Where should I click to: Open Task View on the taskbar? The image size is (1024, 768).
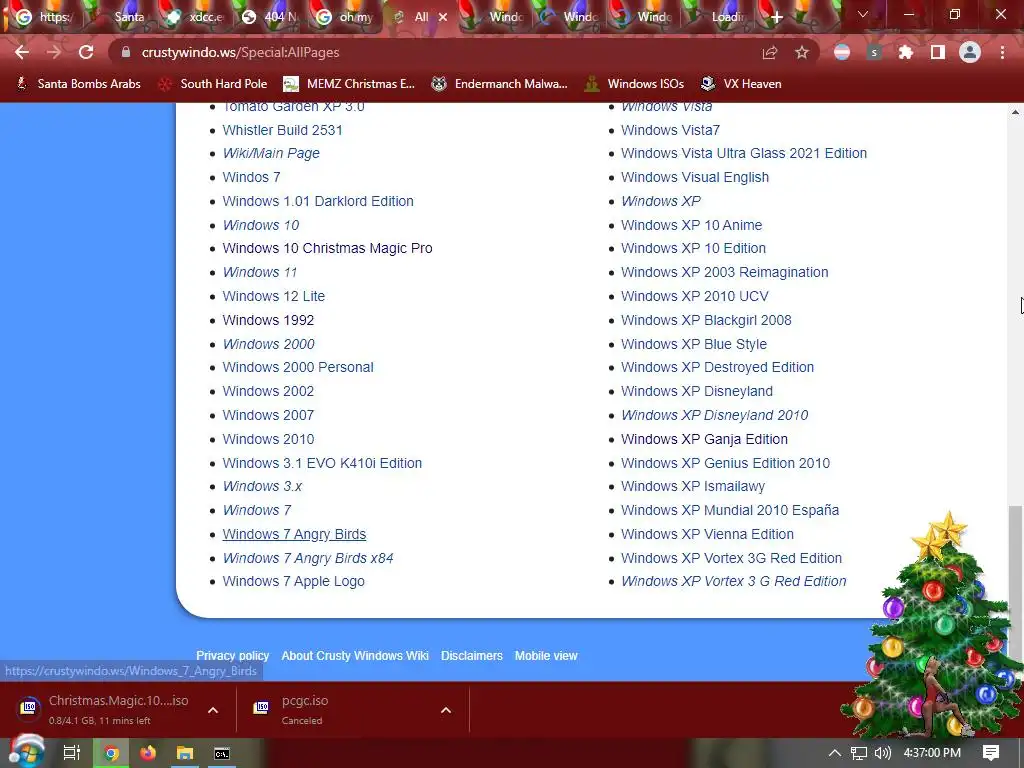[x=71, y=753]
